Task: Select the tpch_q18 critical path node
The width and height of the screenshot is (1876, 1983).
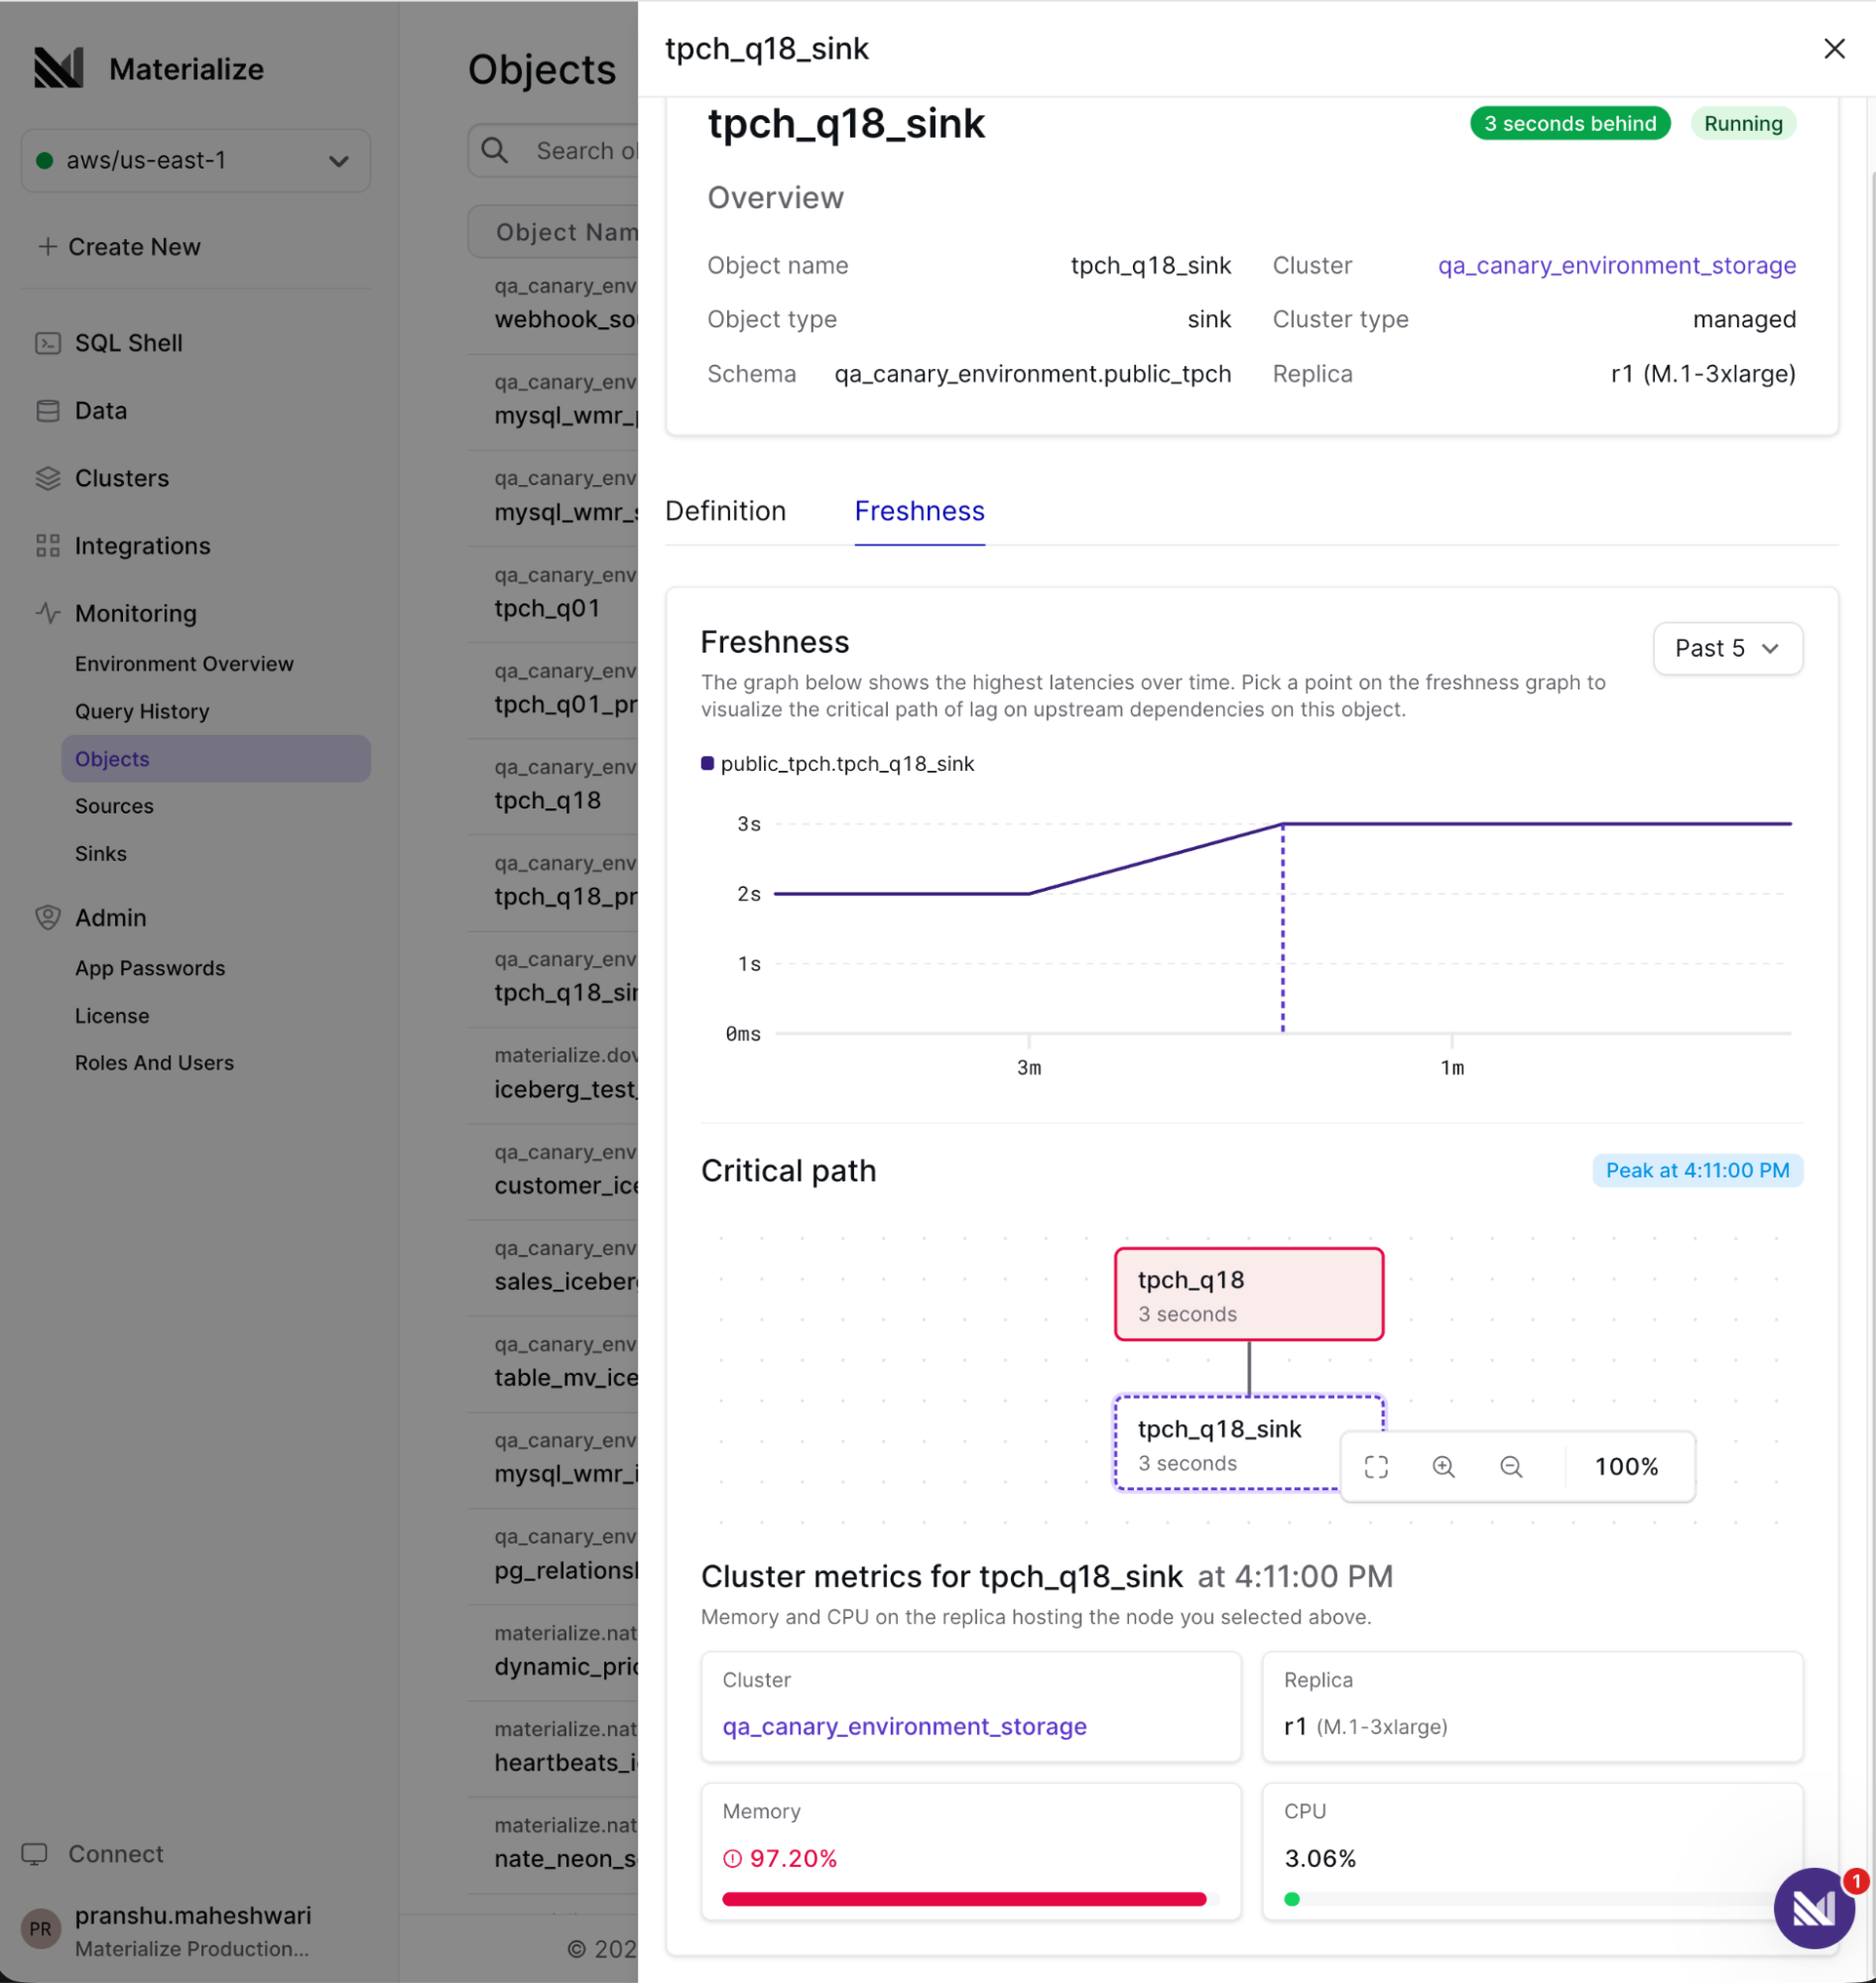Action: 1249,1294
